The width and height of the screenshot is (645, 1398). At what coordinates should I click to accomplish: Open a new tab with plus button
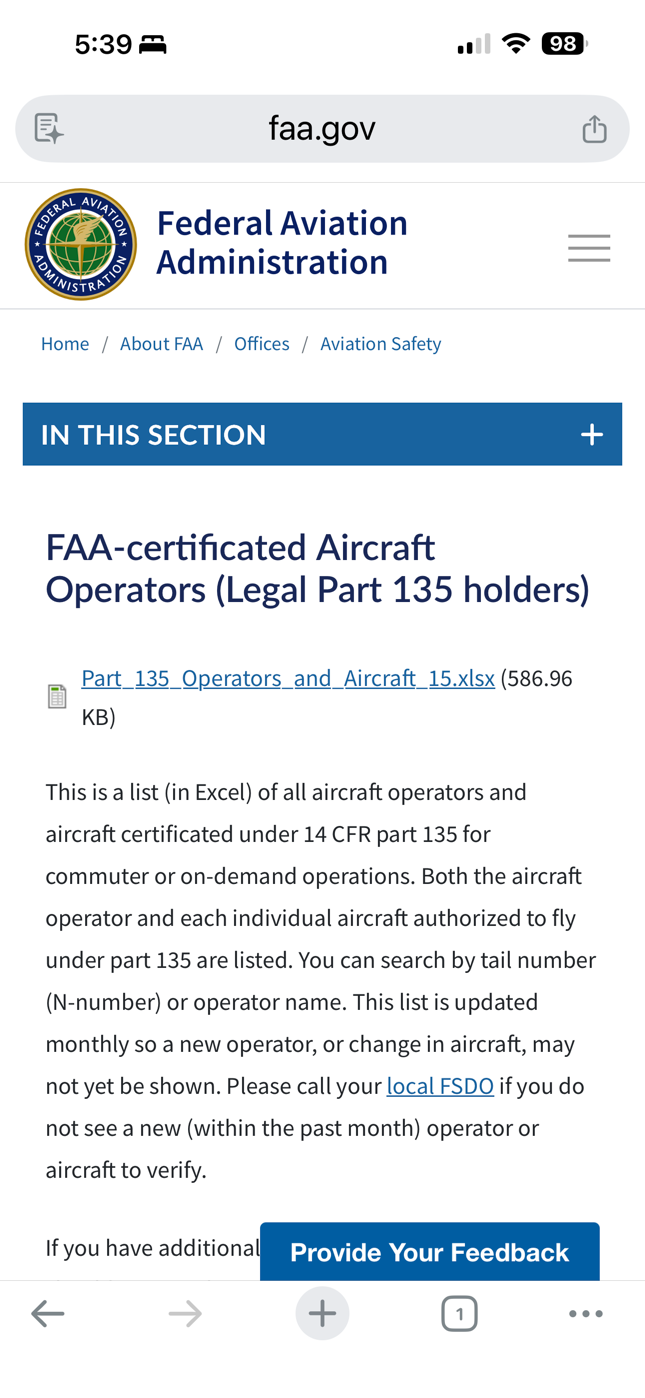(x=322, y=1314)
